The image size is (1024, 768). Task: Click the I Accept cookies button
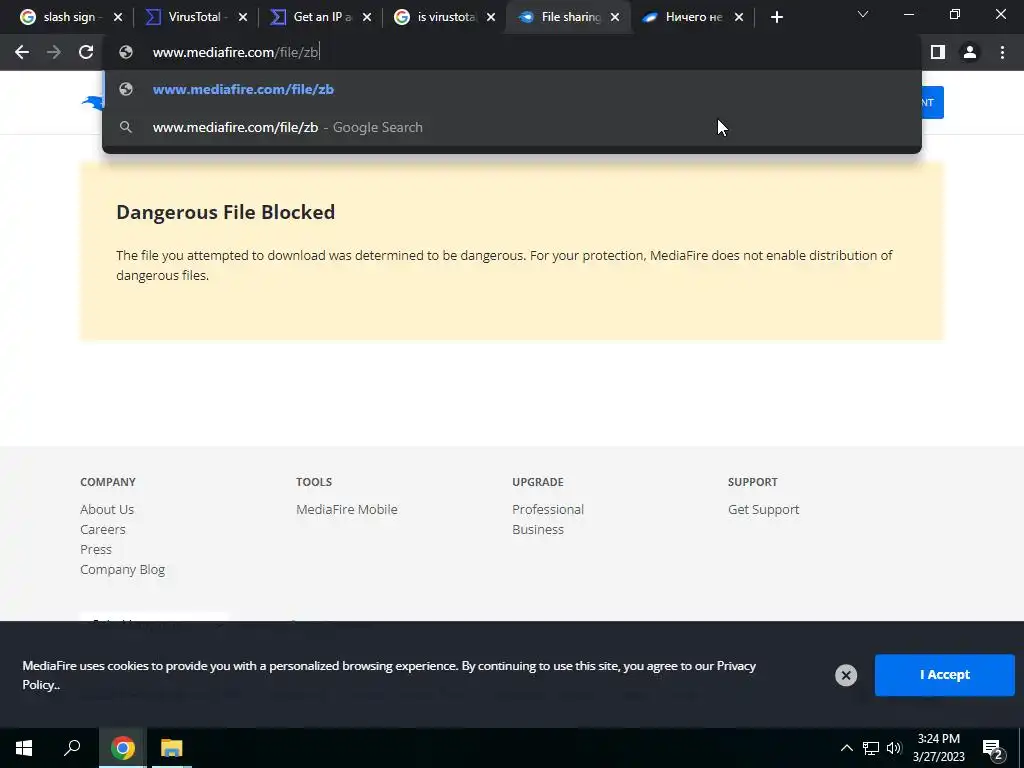click(944, 675)
